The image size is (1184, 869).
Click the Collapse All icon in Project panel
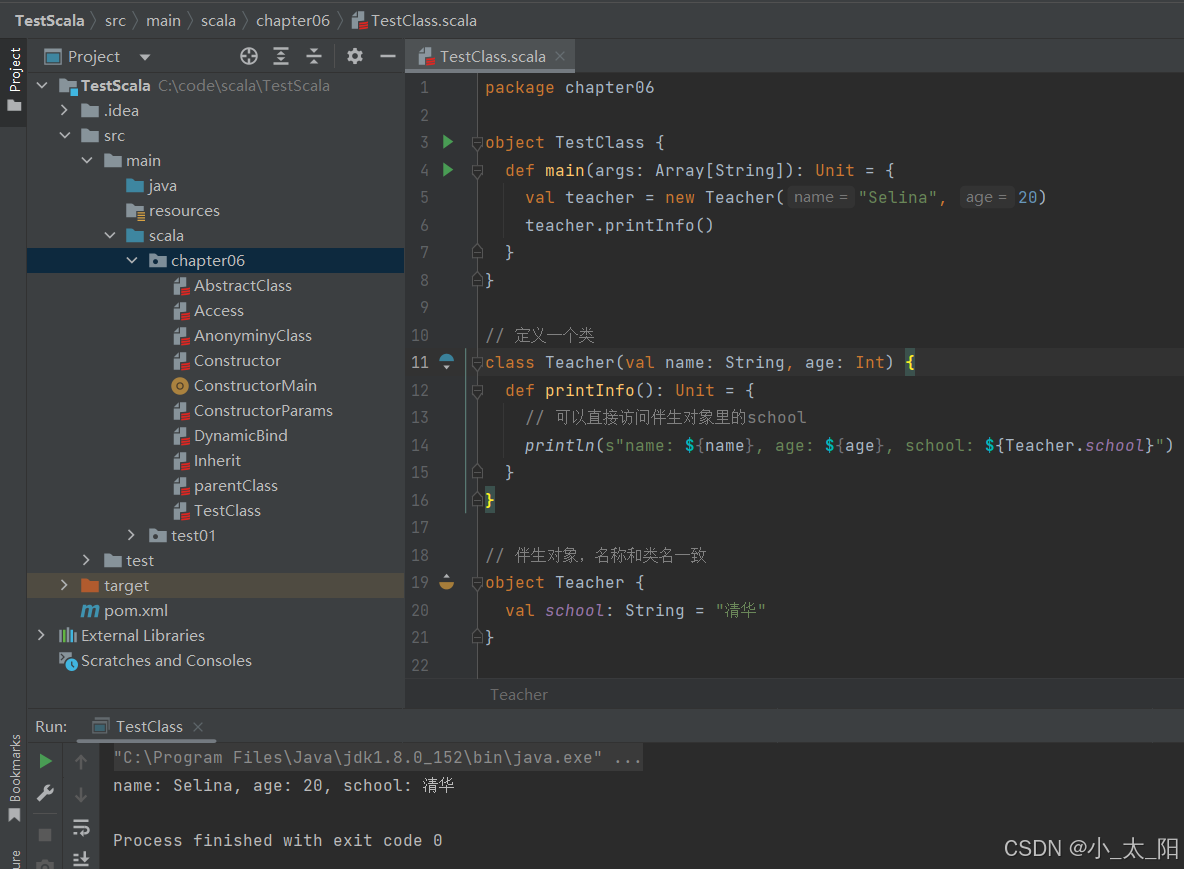pyautogui.click(x=313, y=57)
